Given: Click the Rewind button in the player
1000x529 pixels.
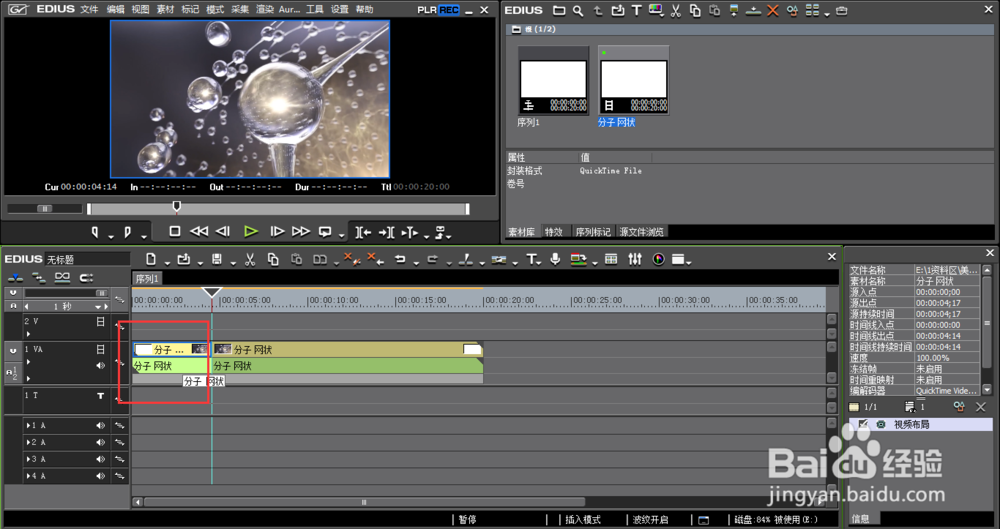Looking at the screenshot, I should click(199, 232).
